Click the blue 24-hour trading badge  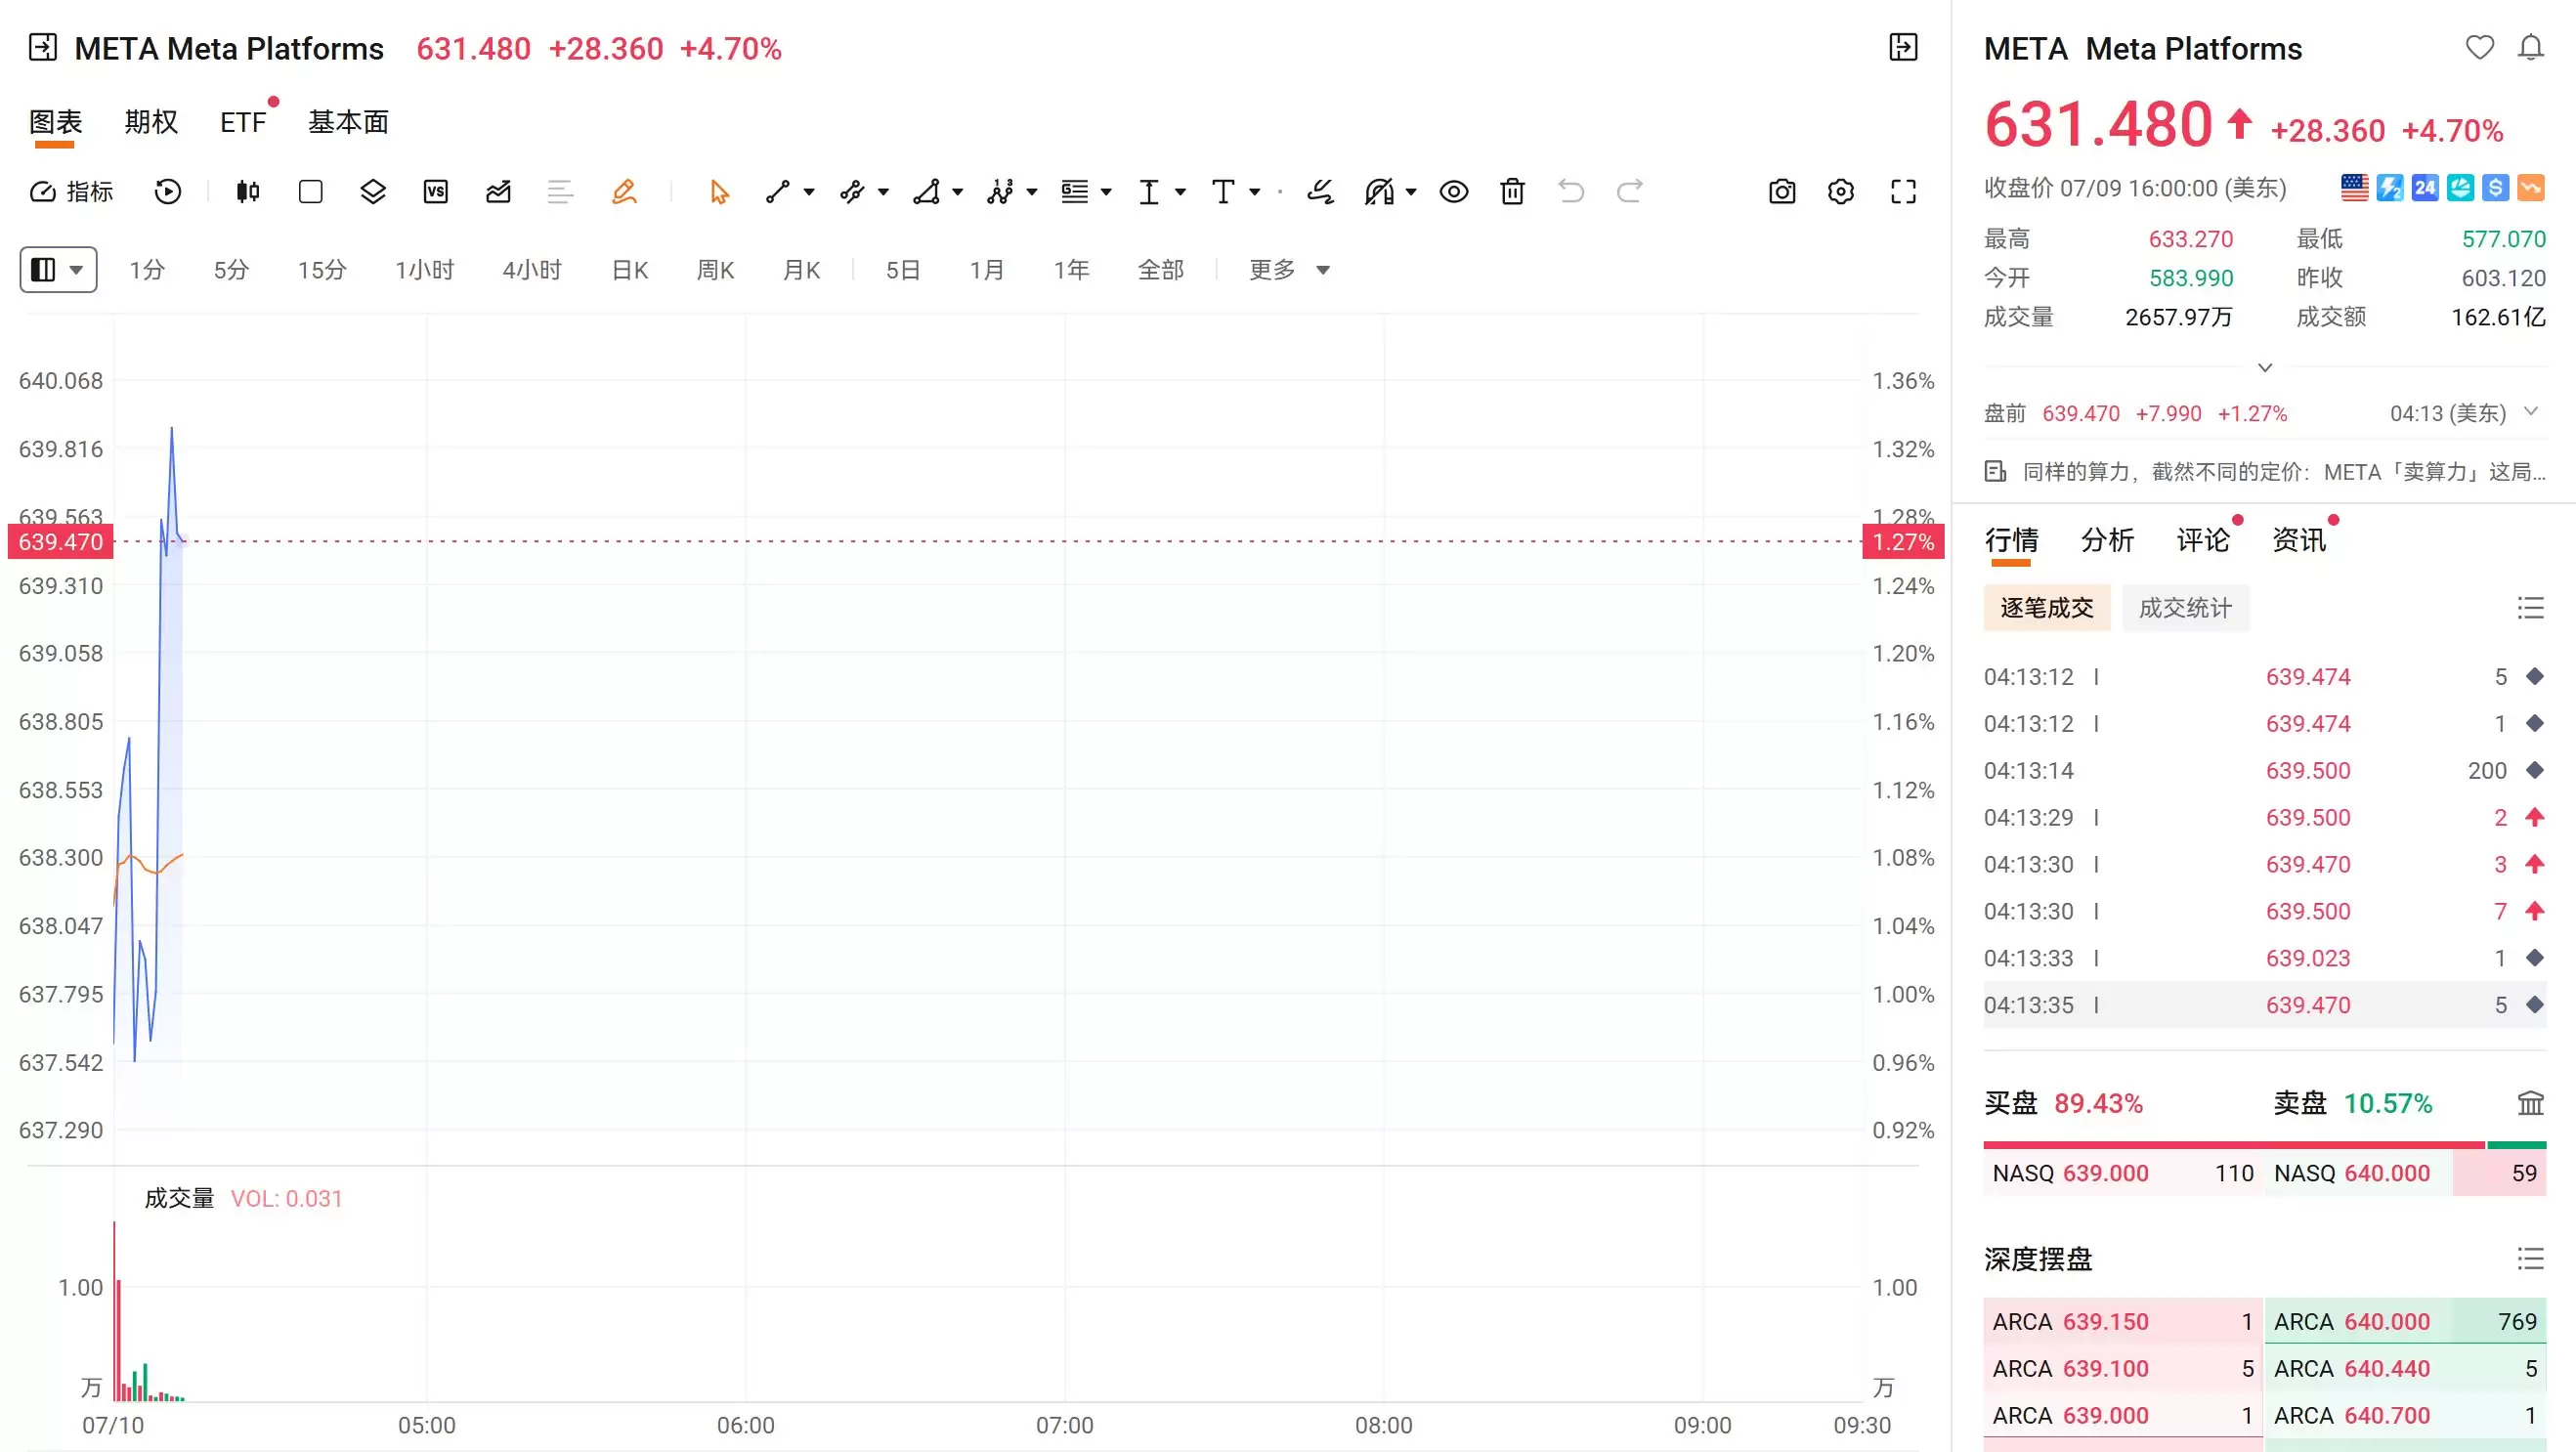click(2425, 187)
